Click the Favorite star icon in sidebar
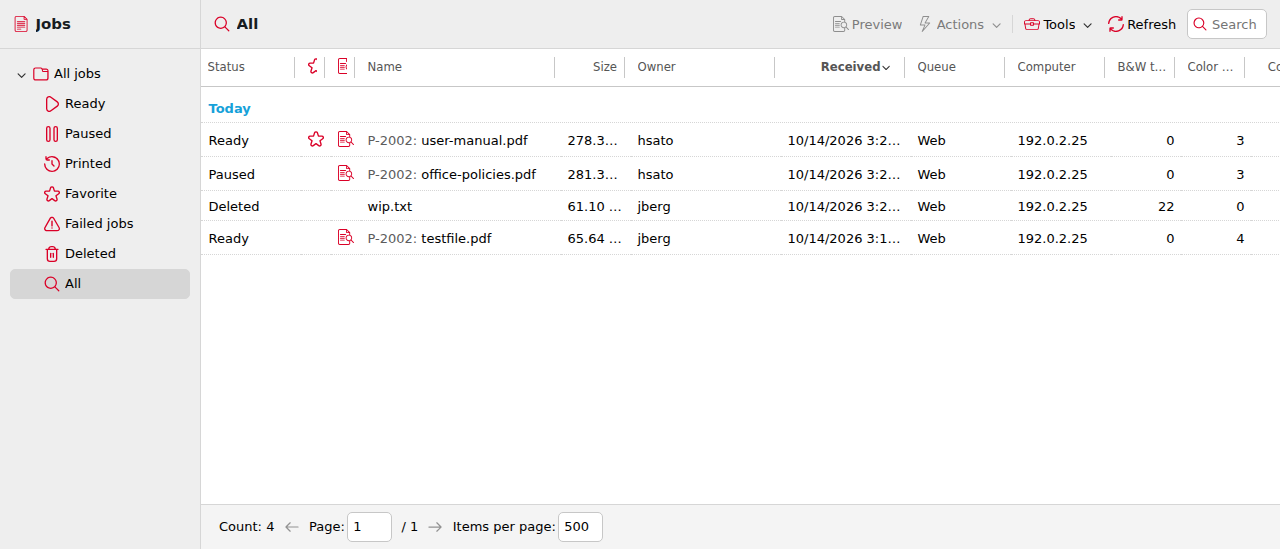 [x=52, y=194]
